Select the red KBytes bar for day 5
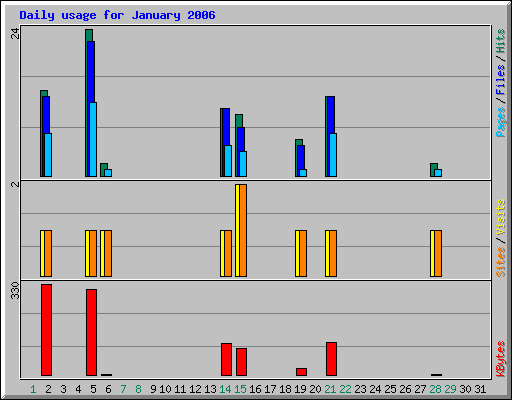The height and width of the screenshot is (400, 512). (x=91, y=332)
